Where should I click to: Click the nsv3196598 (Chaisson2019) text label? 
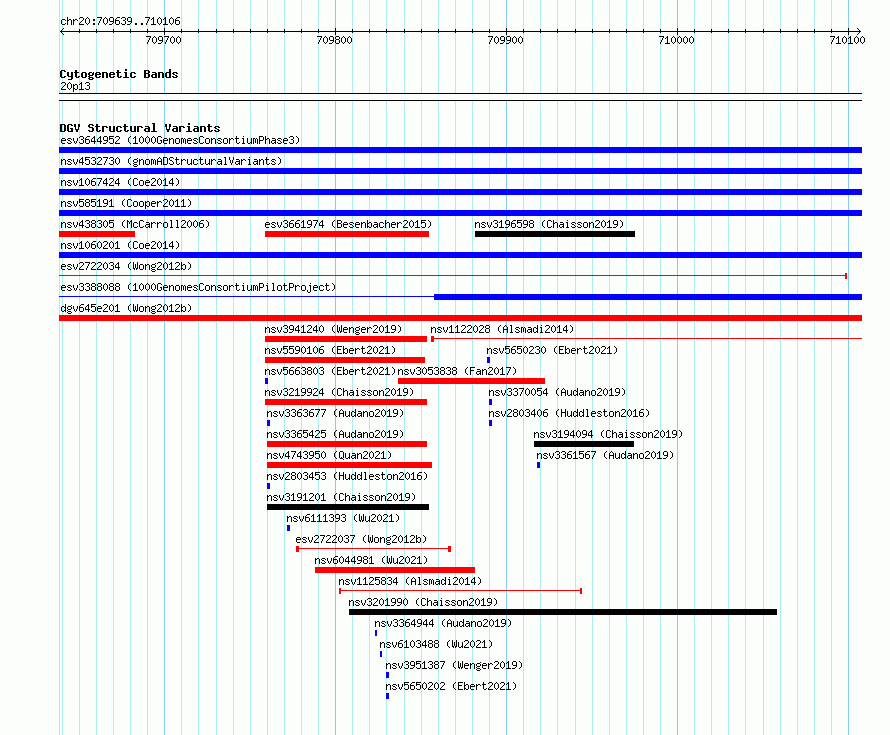click(x=549, y=224)
